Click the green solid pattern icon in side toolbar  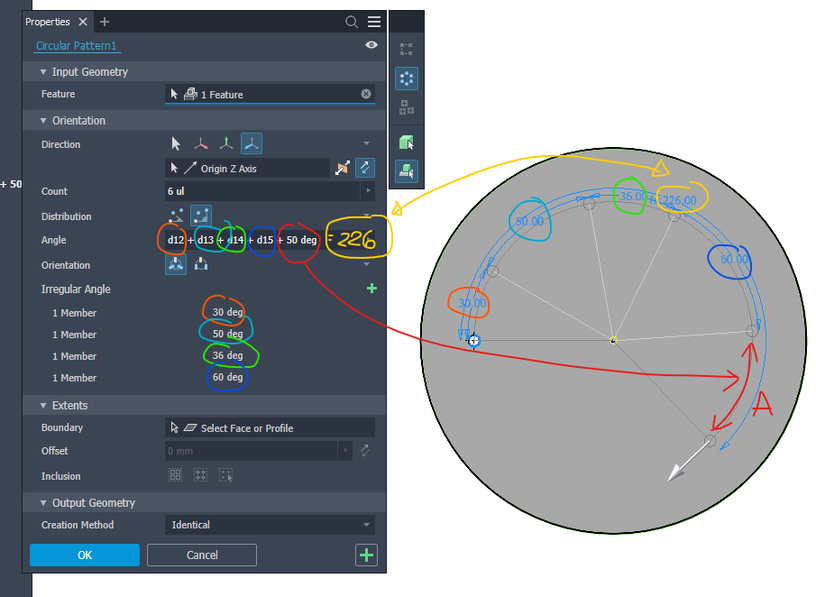406,142
